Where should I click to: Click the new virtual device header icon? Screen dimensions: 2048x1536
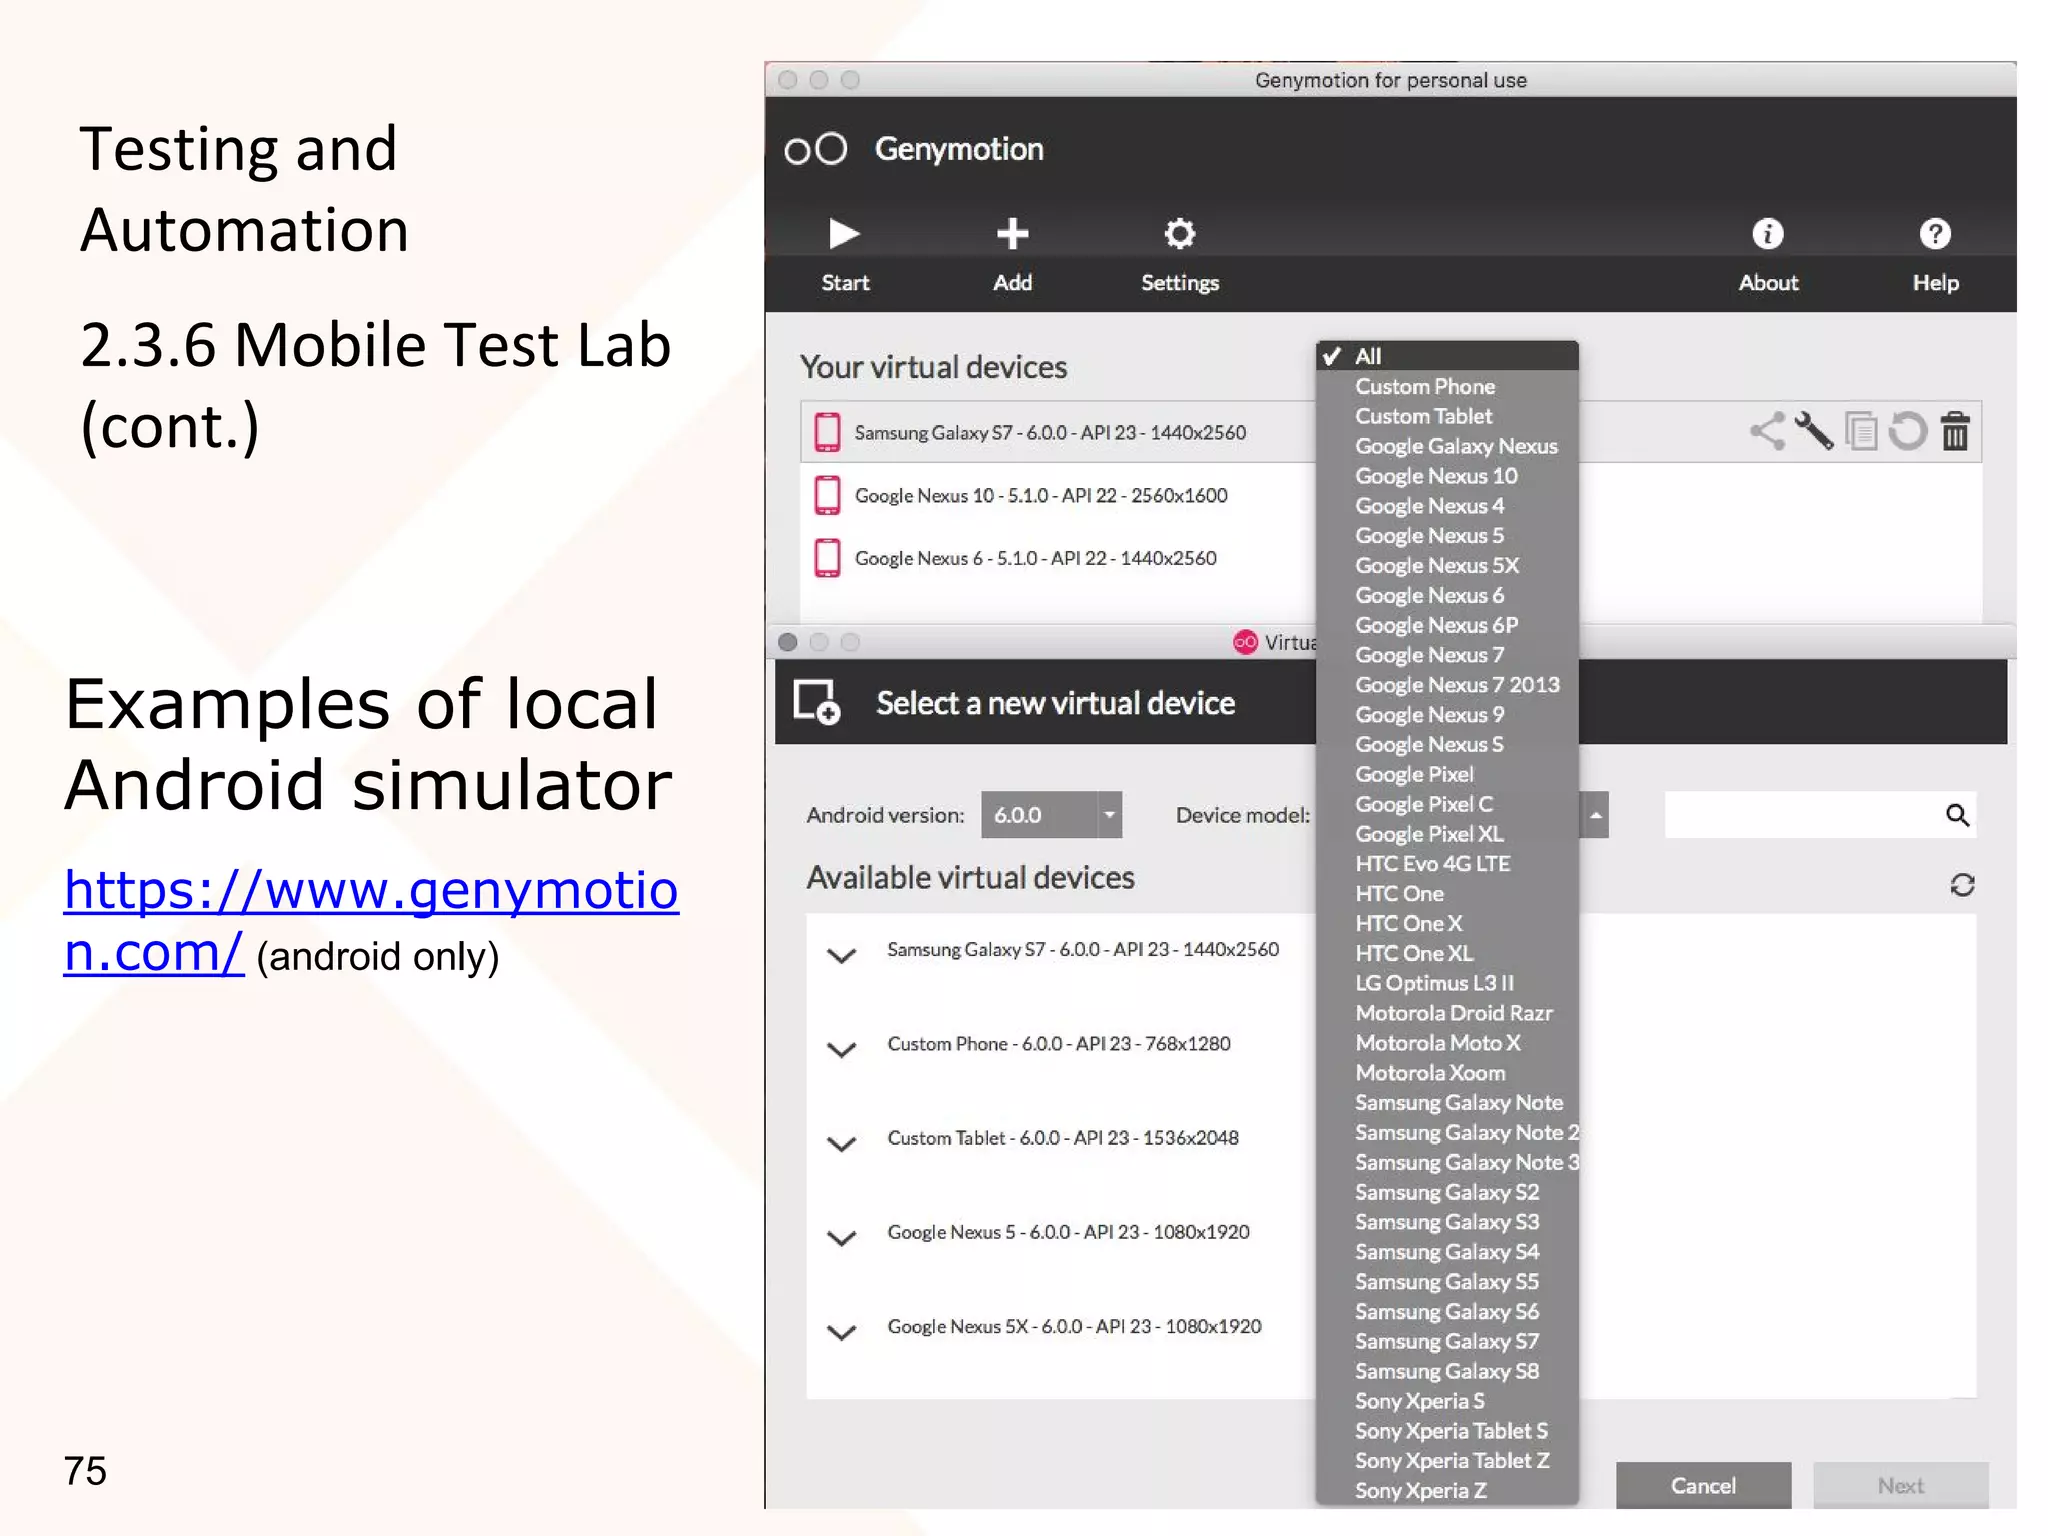pyautogui.click(x=816, y=702)
